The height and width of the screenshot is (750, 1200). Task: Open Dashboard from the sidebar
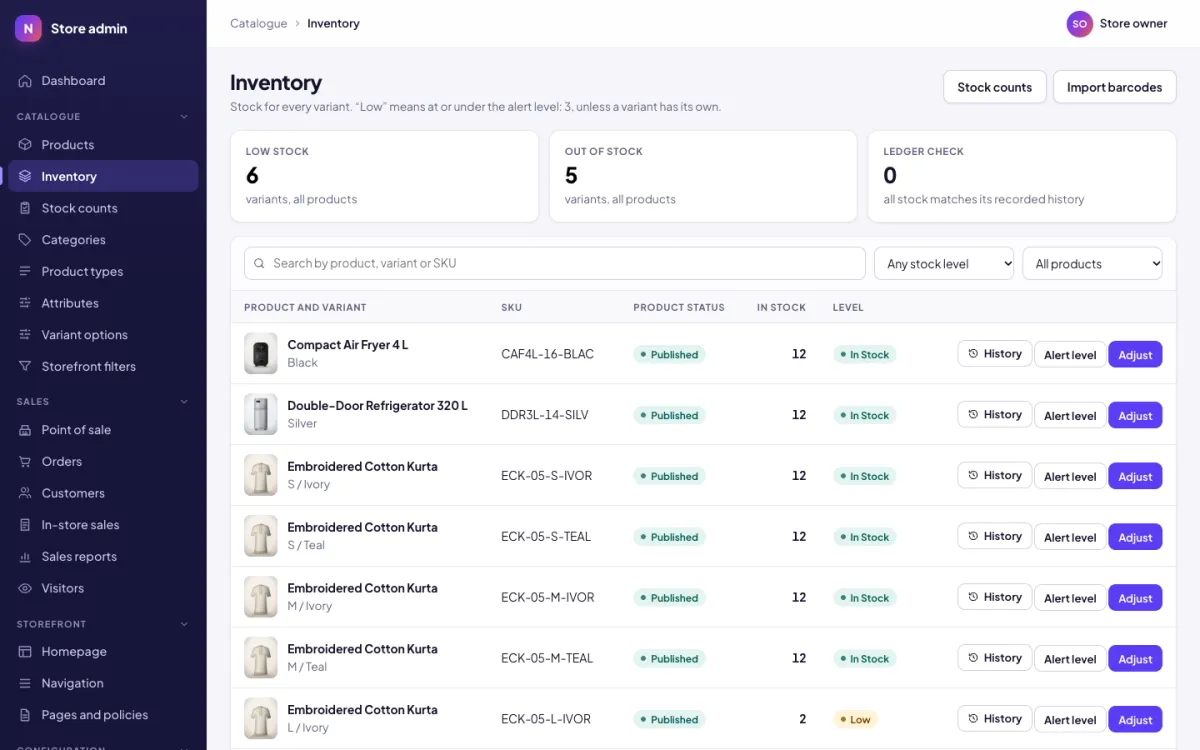coord(103,81)
